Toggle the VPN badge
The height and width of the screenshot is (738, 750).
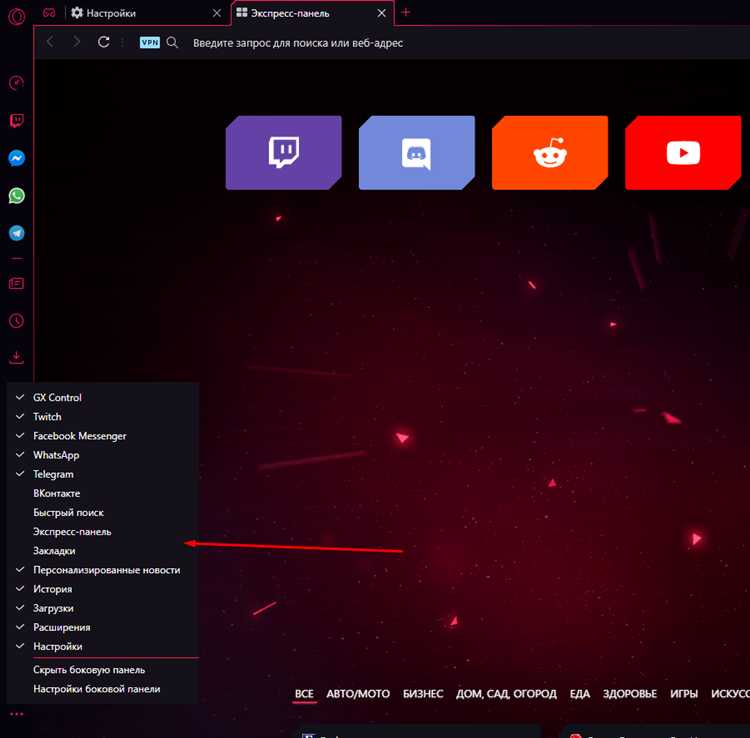150,43
